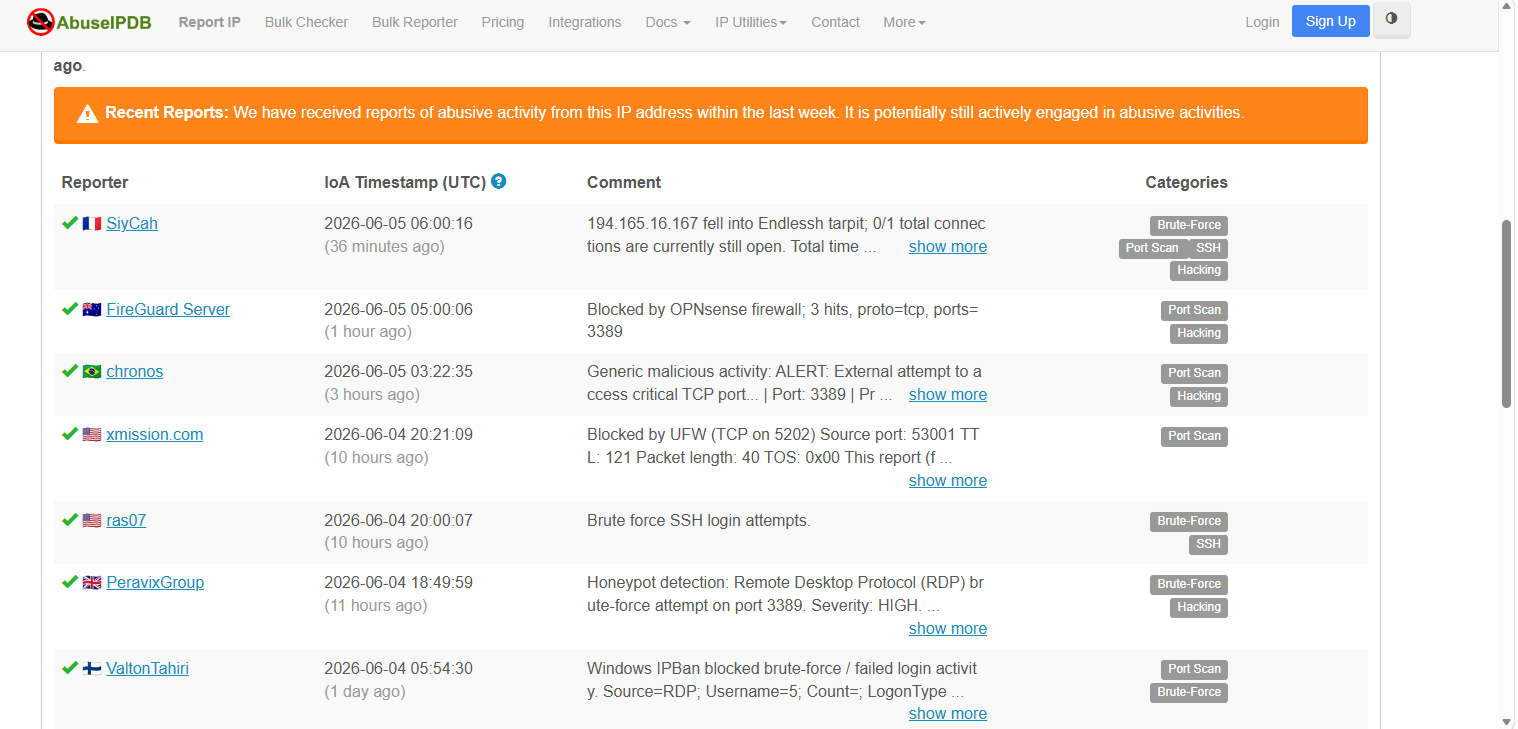Click the green checkmark beside chronos
Viewport: 1518px width, 729px height.
[x=70, y=371]
